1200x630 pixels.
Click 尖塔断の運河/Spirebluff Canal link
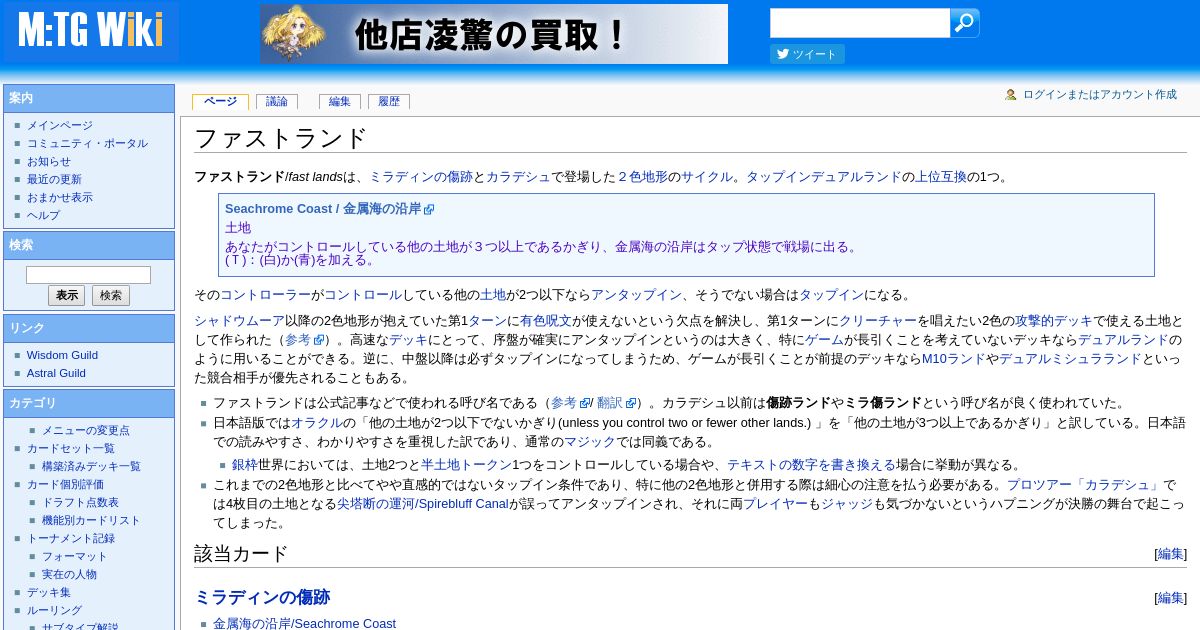click(x=423, y=504)
